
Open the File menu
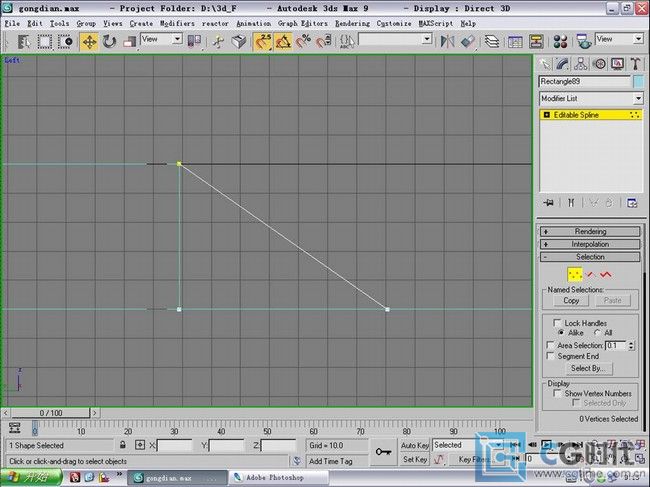12,24
